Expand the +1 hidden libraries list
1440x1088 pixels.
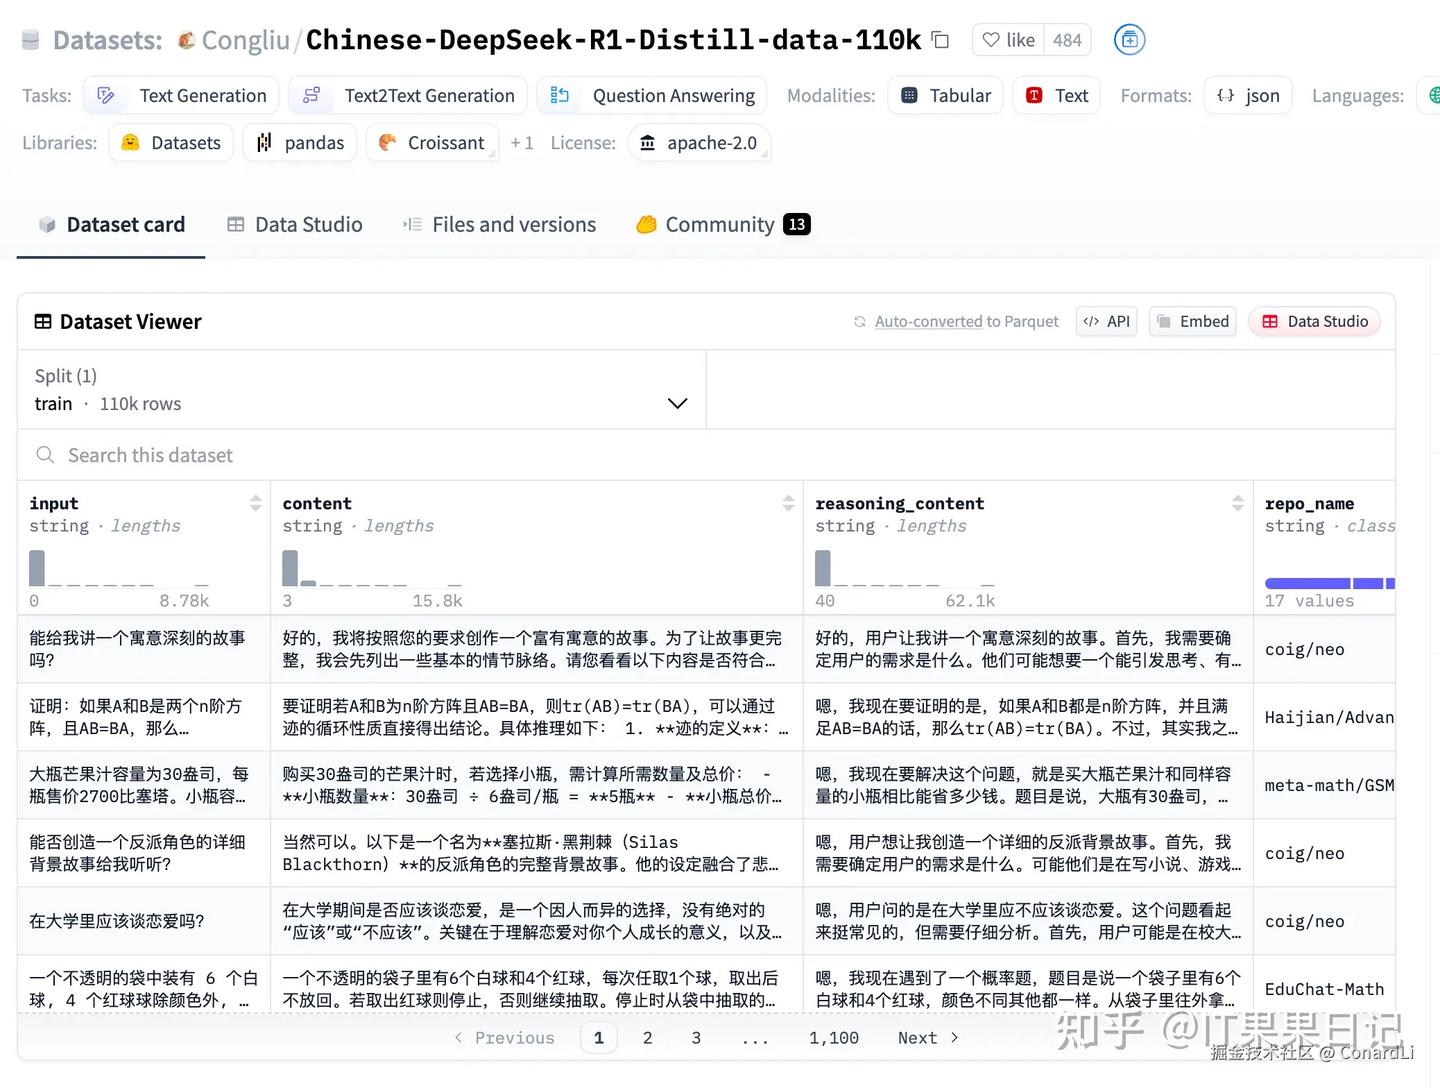(522, 142)
